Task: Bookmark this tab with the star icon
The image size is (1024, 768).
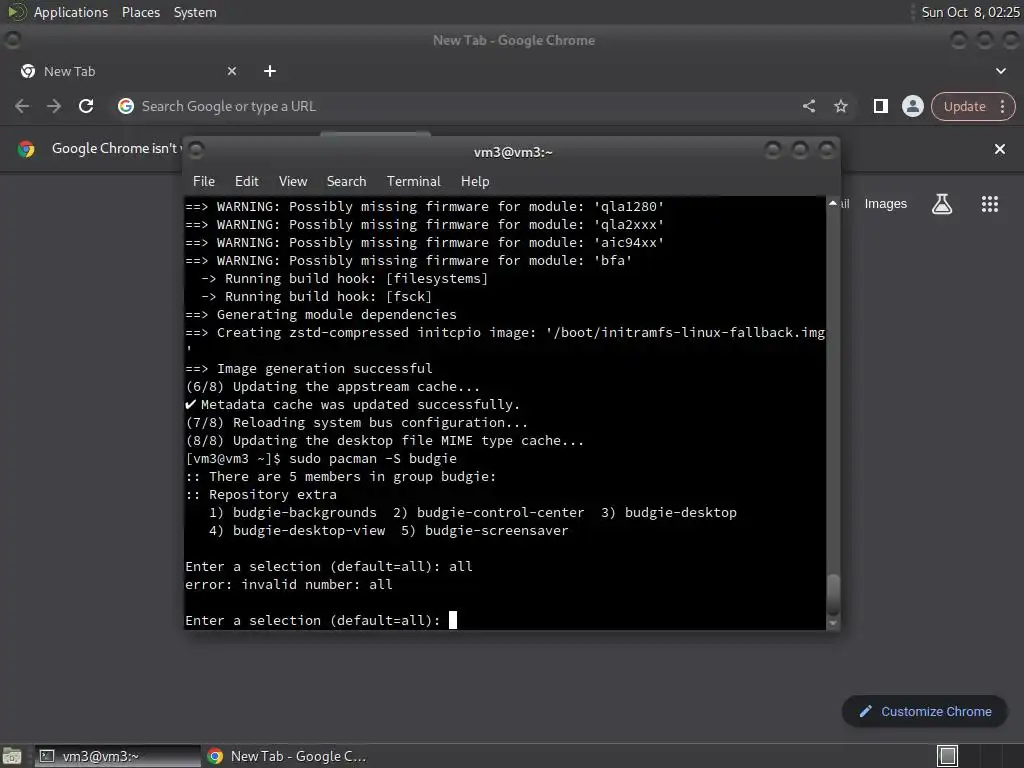Action: (x=840, y=106)
